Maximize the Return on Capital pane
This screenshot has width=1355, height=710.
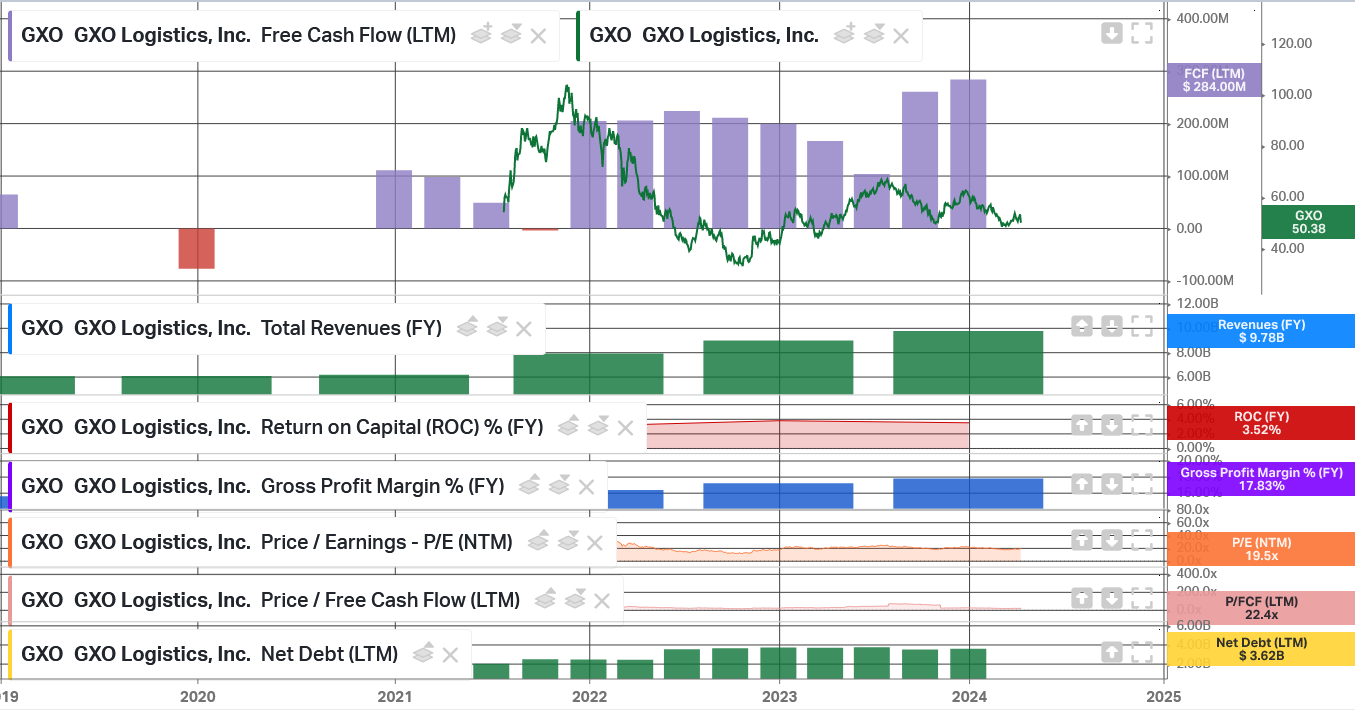(x=1142, y=426)
